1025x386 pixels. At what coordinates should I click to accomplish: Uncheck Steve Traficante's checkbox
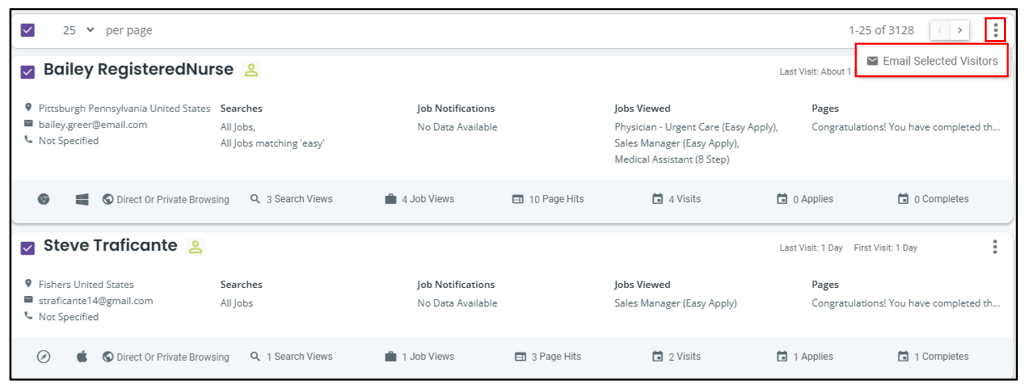pos(27,248)
